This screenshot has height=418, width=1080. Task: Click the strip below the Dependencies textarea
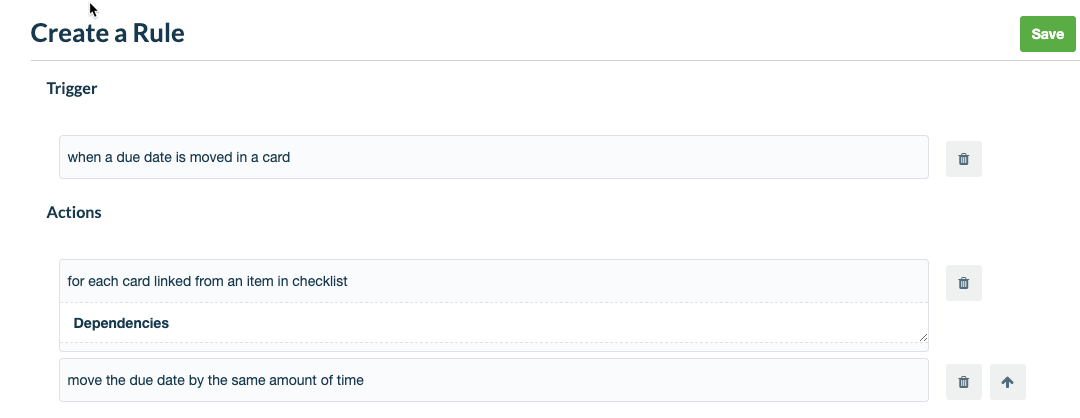[493, 347]
